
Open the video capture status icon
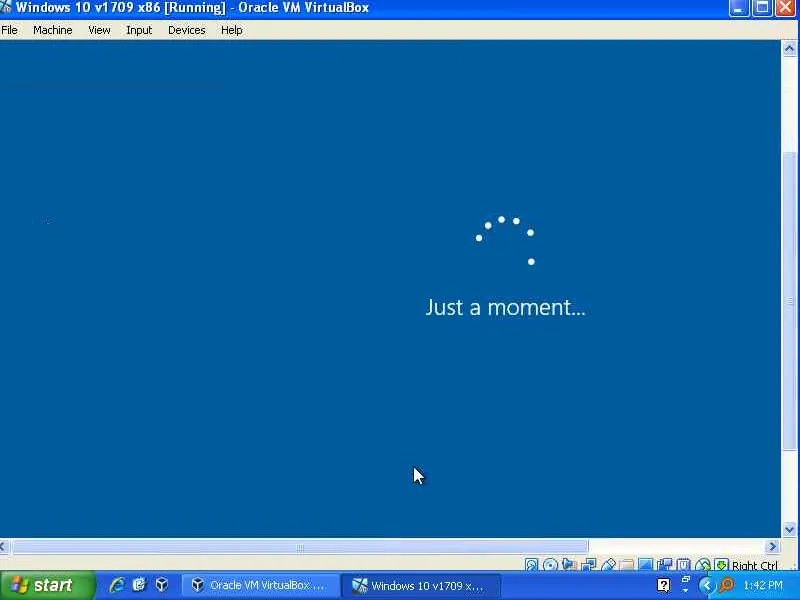(x=665, y=565)
